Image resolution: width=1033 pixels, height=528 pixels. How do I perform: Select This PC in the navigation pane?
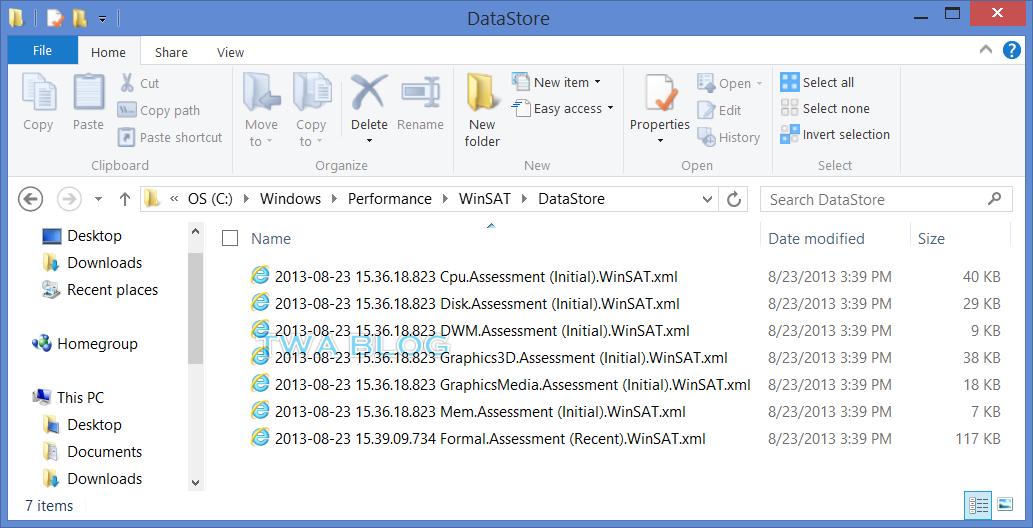tap(69, 397)
